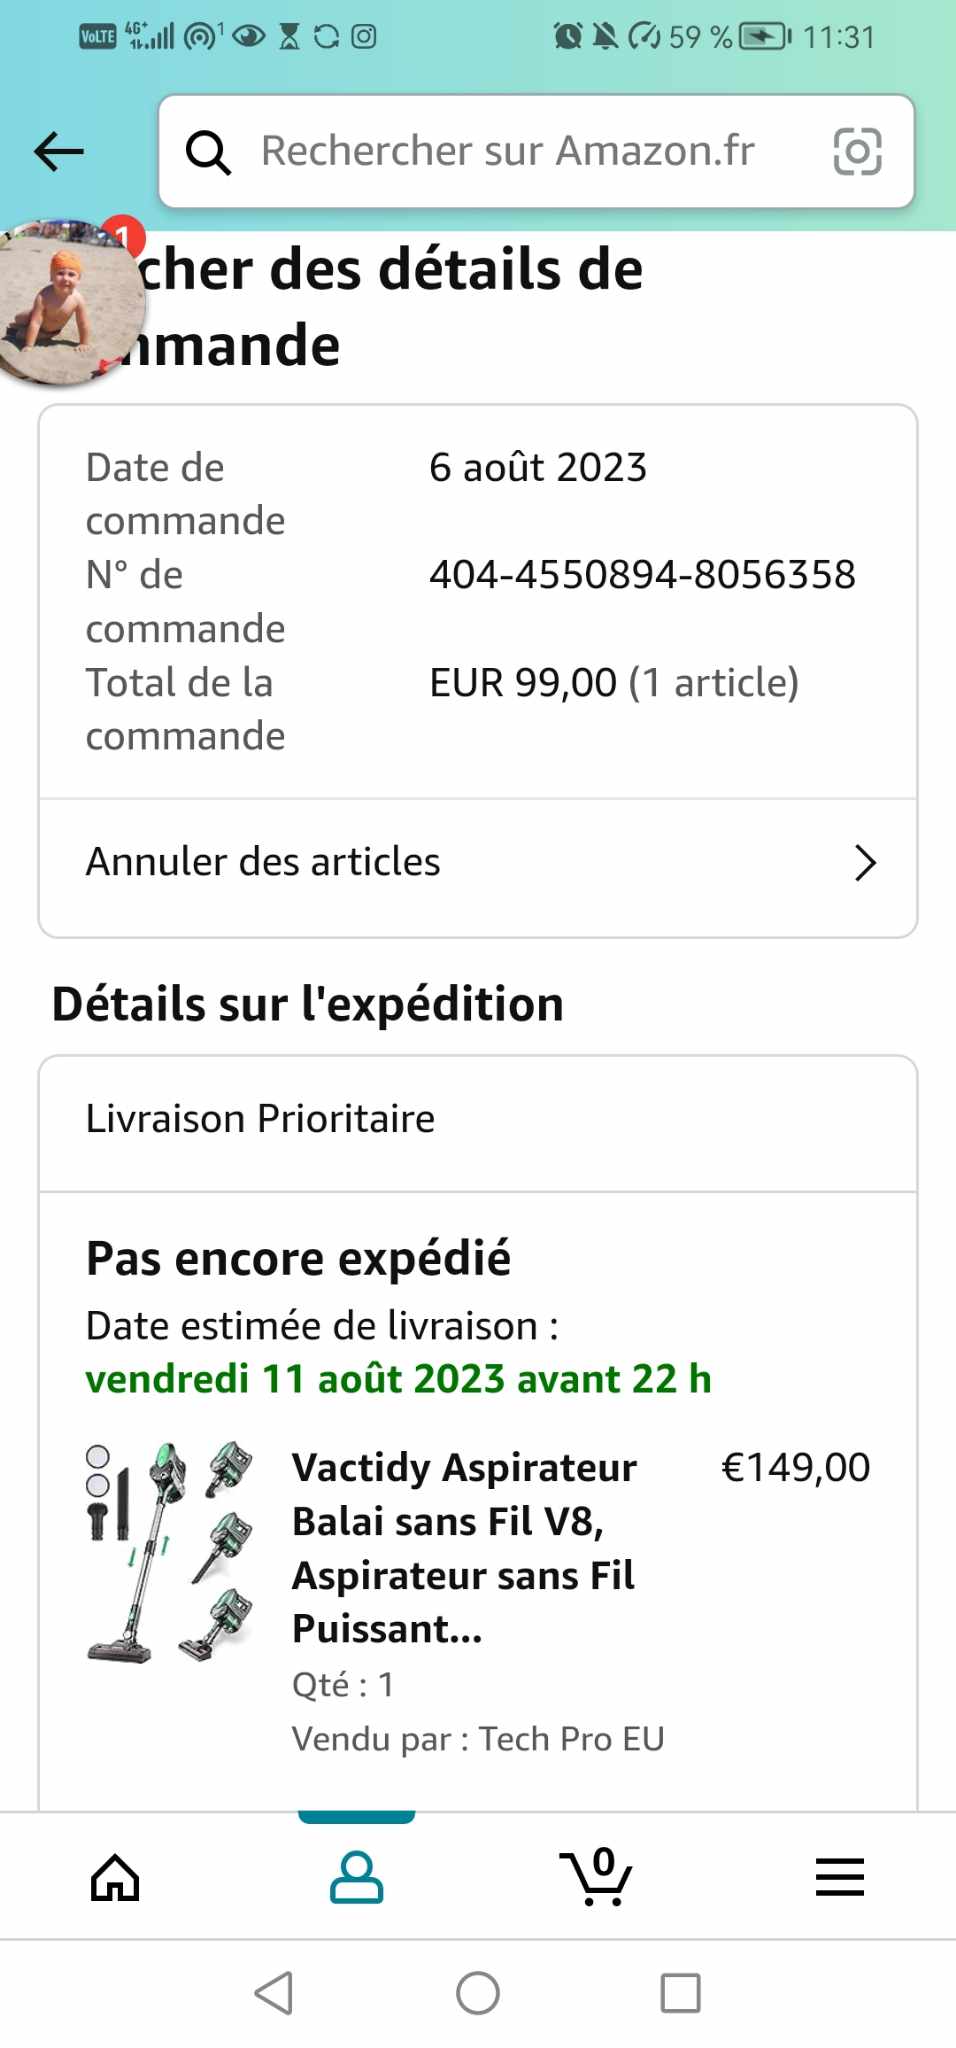Open the shopping cart icon

pyautogui.click(x=597, y=1877)
